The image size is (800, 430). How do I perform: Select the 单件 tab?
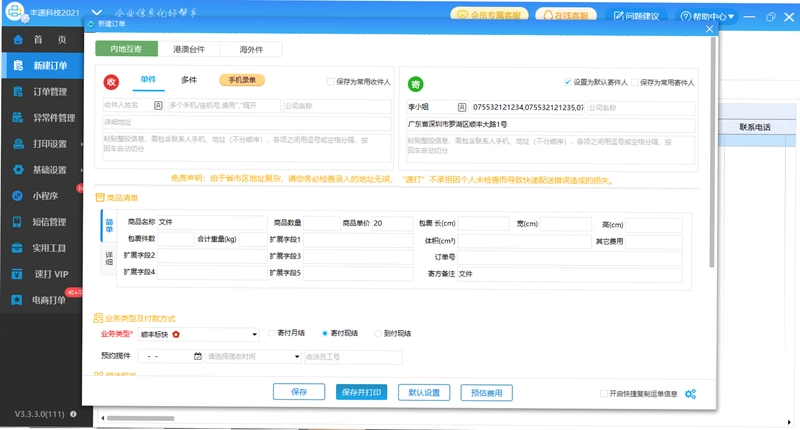point(148,80)
